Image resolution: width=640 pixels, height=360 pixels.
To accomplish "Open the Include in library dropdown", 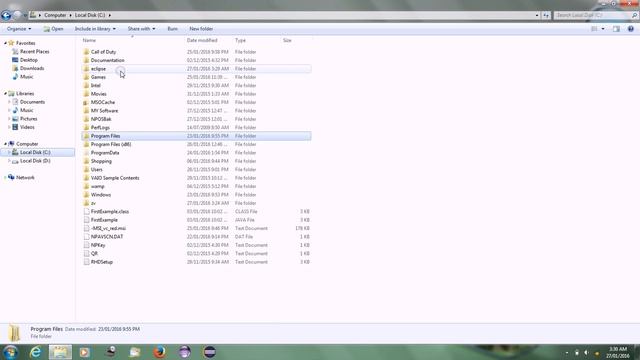I will tap(95, 29).
